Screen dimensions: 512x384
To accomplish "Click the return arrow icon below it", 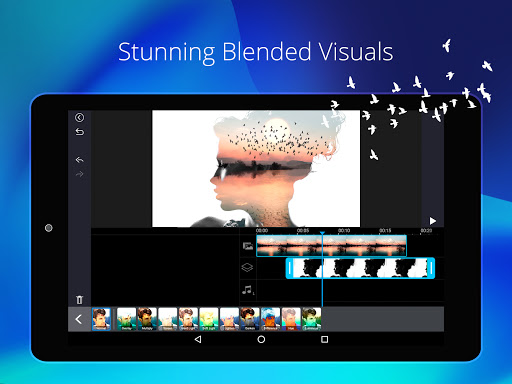I will (x=79, y=132).
